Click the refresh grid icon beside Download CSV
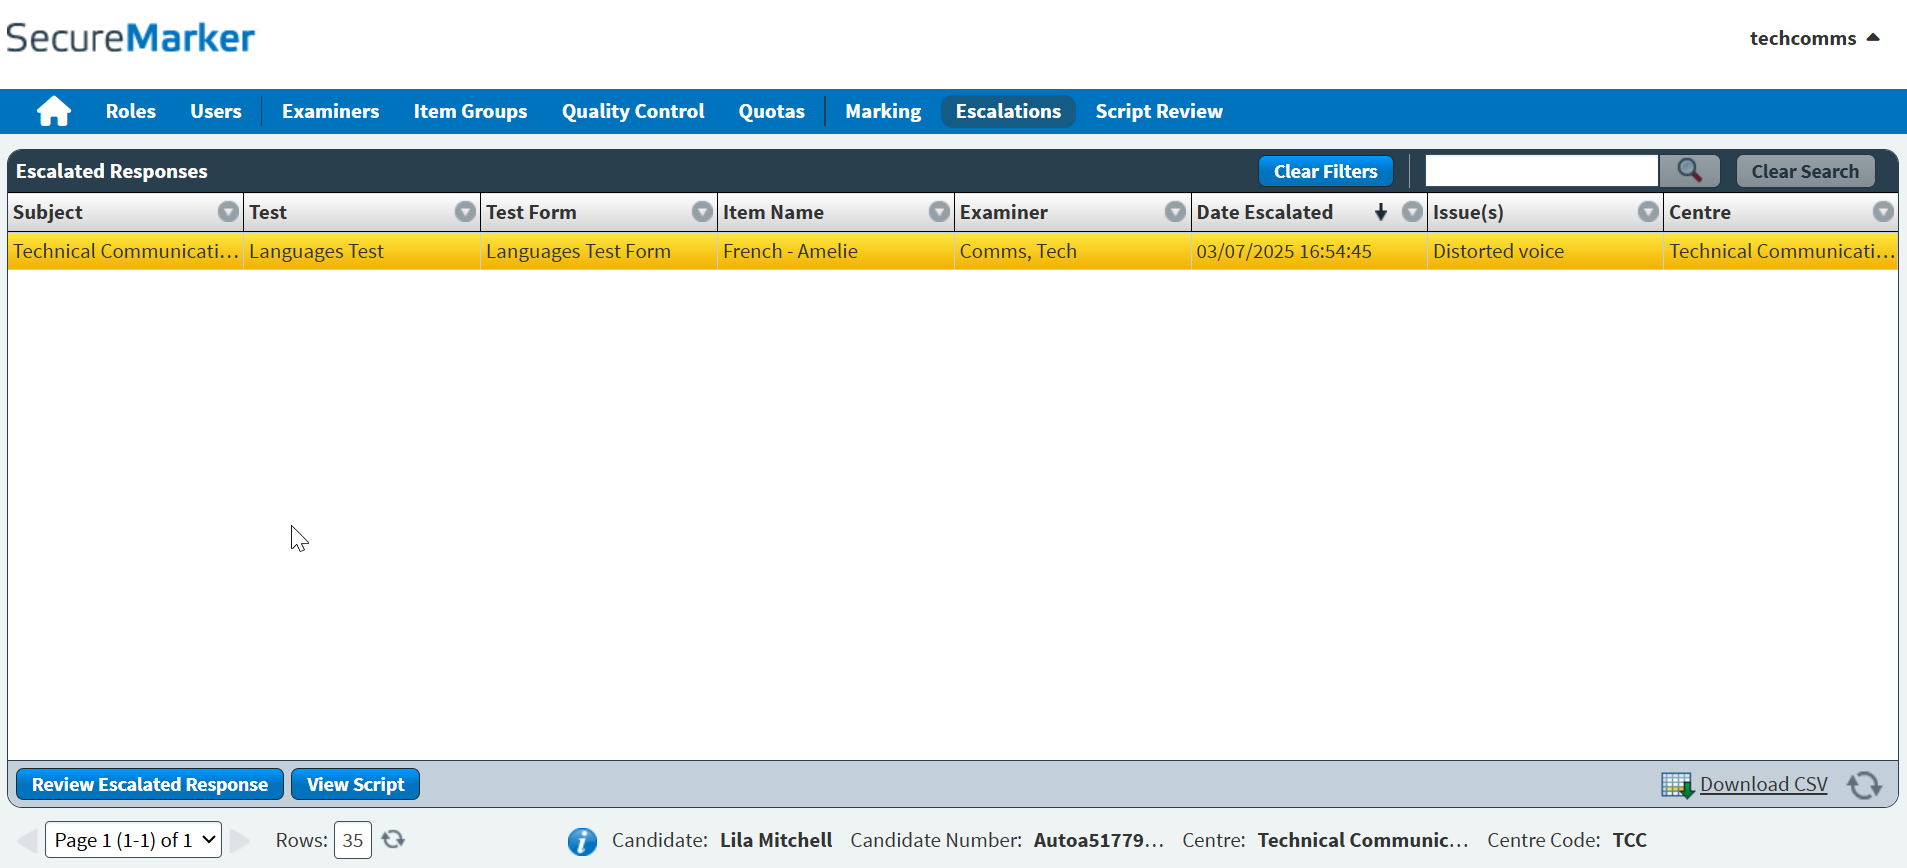 [x=1863, y=785]
